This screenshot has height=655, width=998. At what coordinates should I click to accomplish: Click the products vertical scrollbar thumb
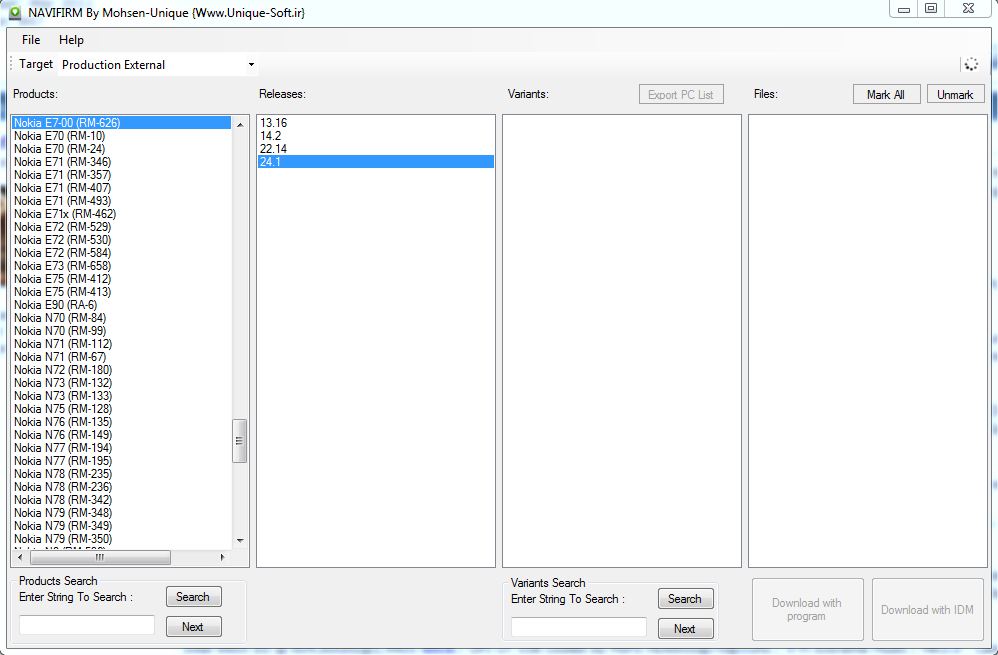240,440
